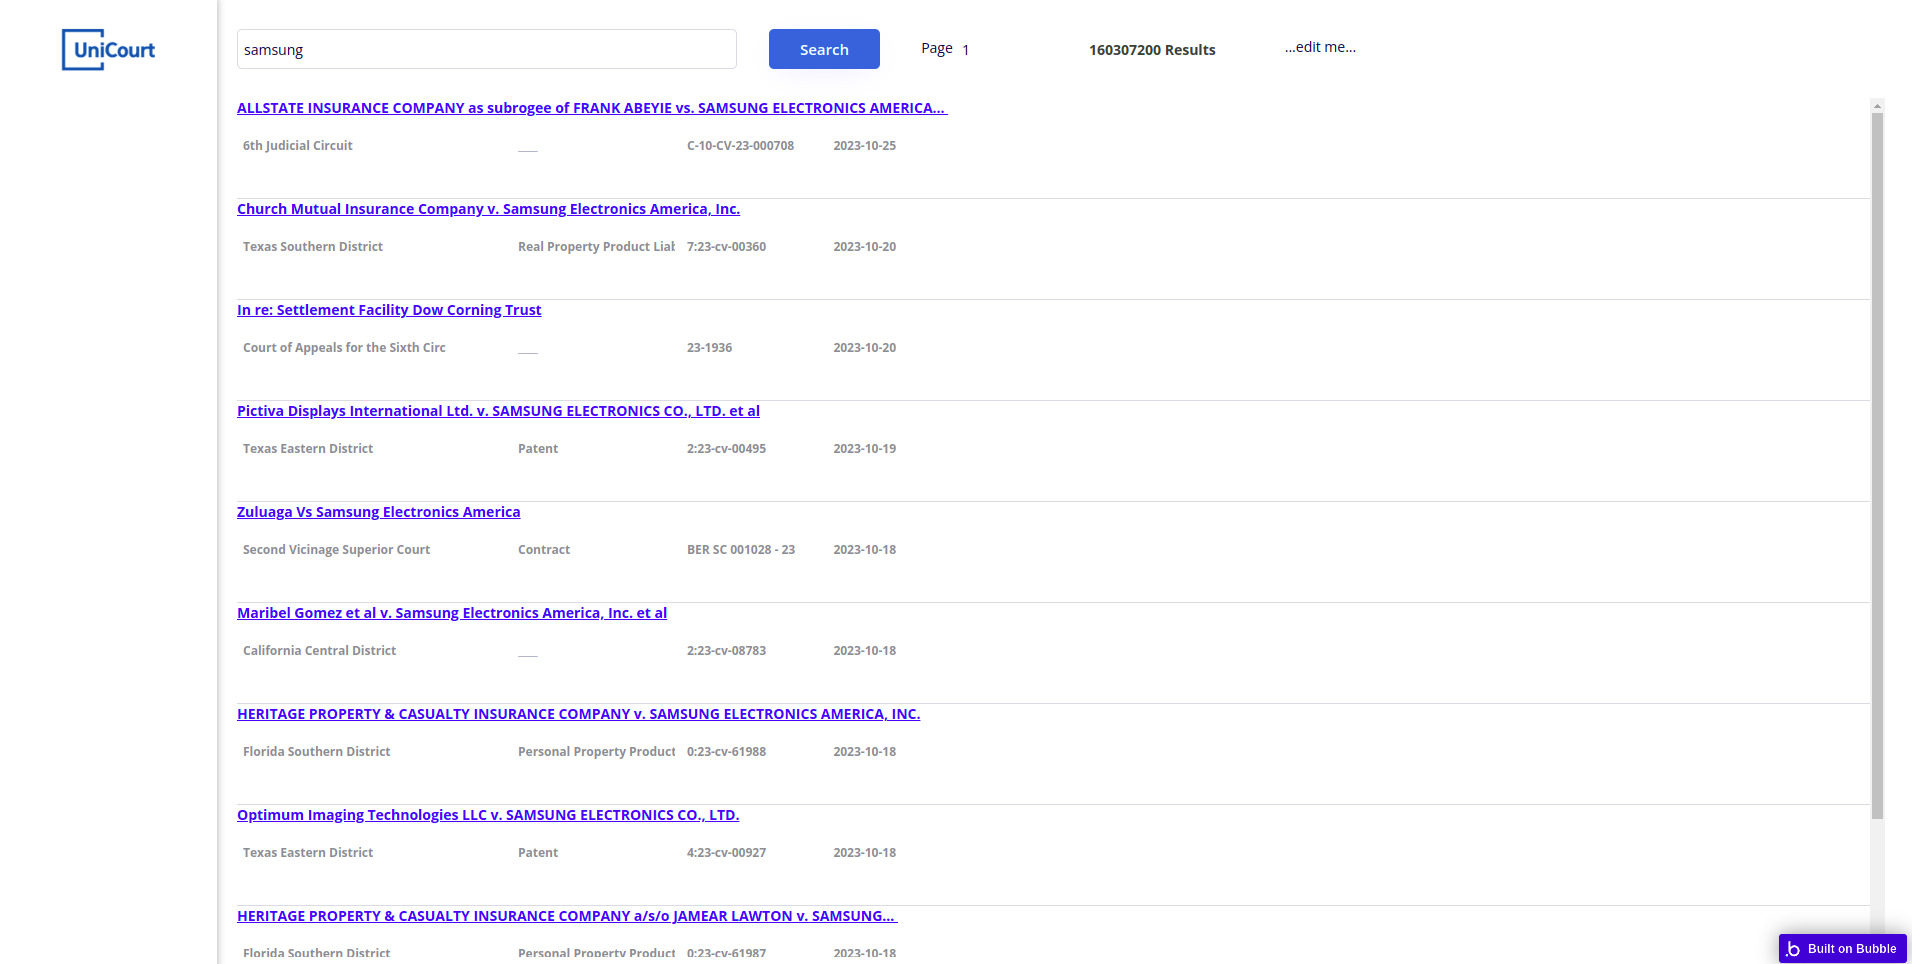Click the Built on Bubble badge
Screen dimensions: 1912x964
click(x=1842, y=948)
